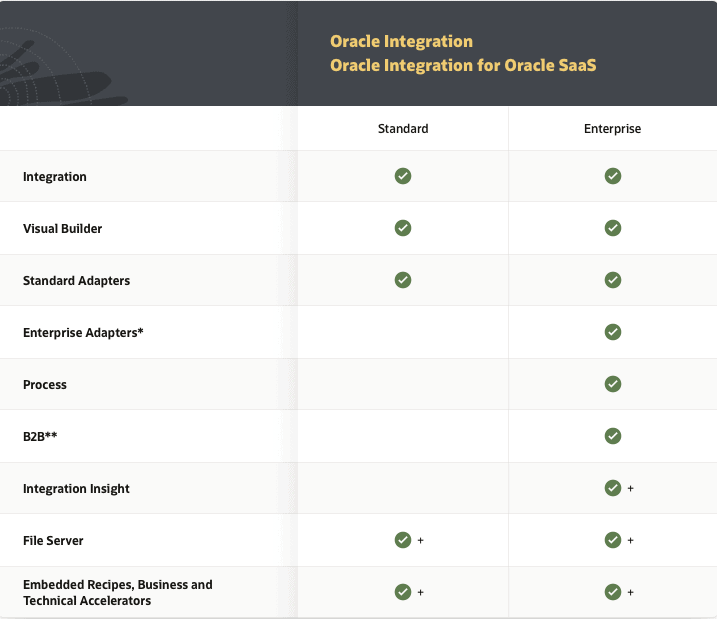
Task: Click the Enterprise Adapters* row label
Action: pos(83,333)
